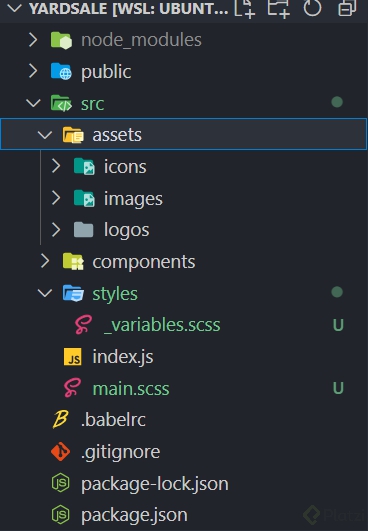Collapse all folders using the header icon
Screen dimensions: 368x531
tap(347, 8)
